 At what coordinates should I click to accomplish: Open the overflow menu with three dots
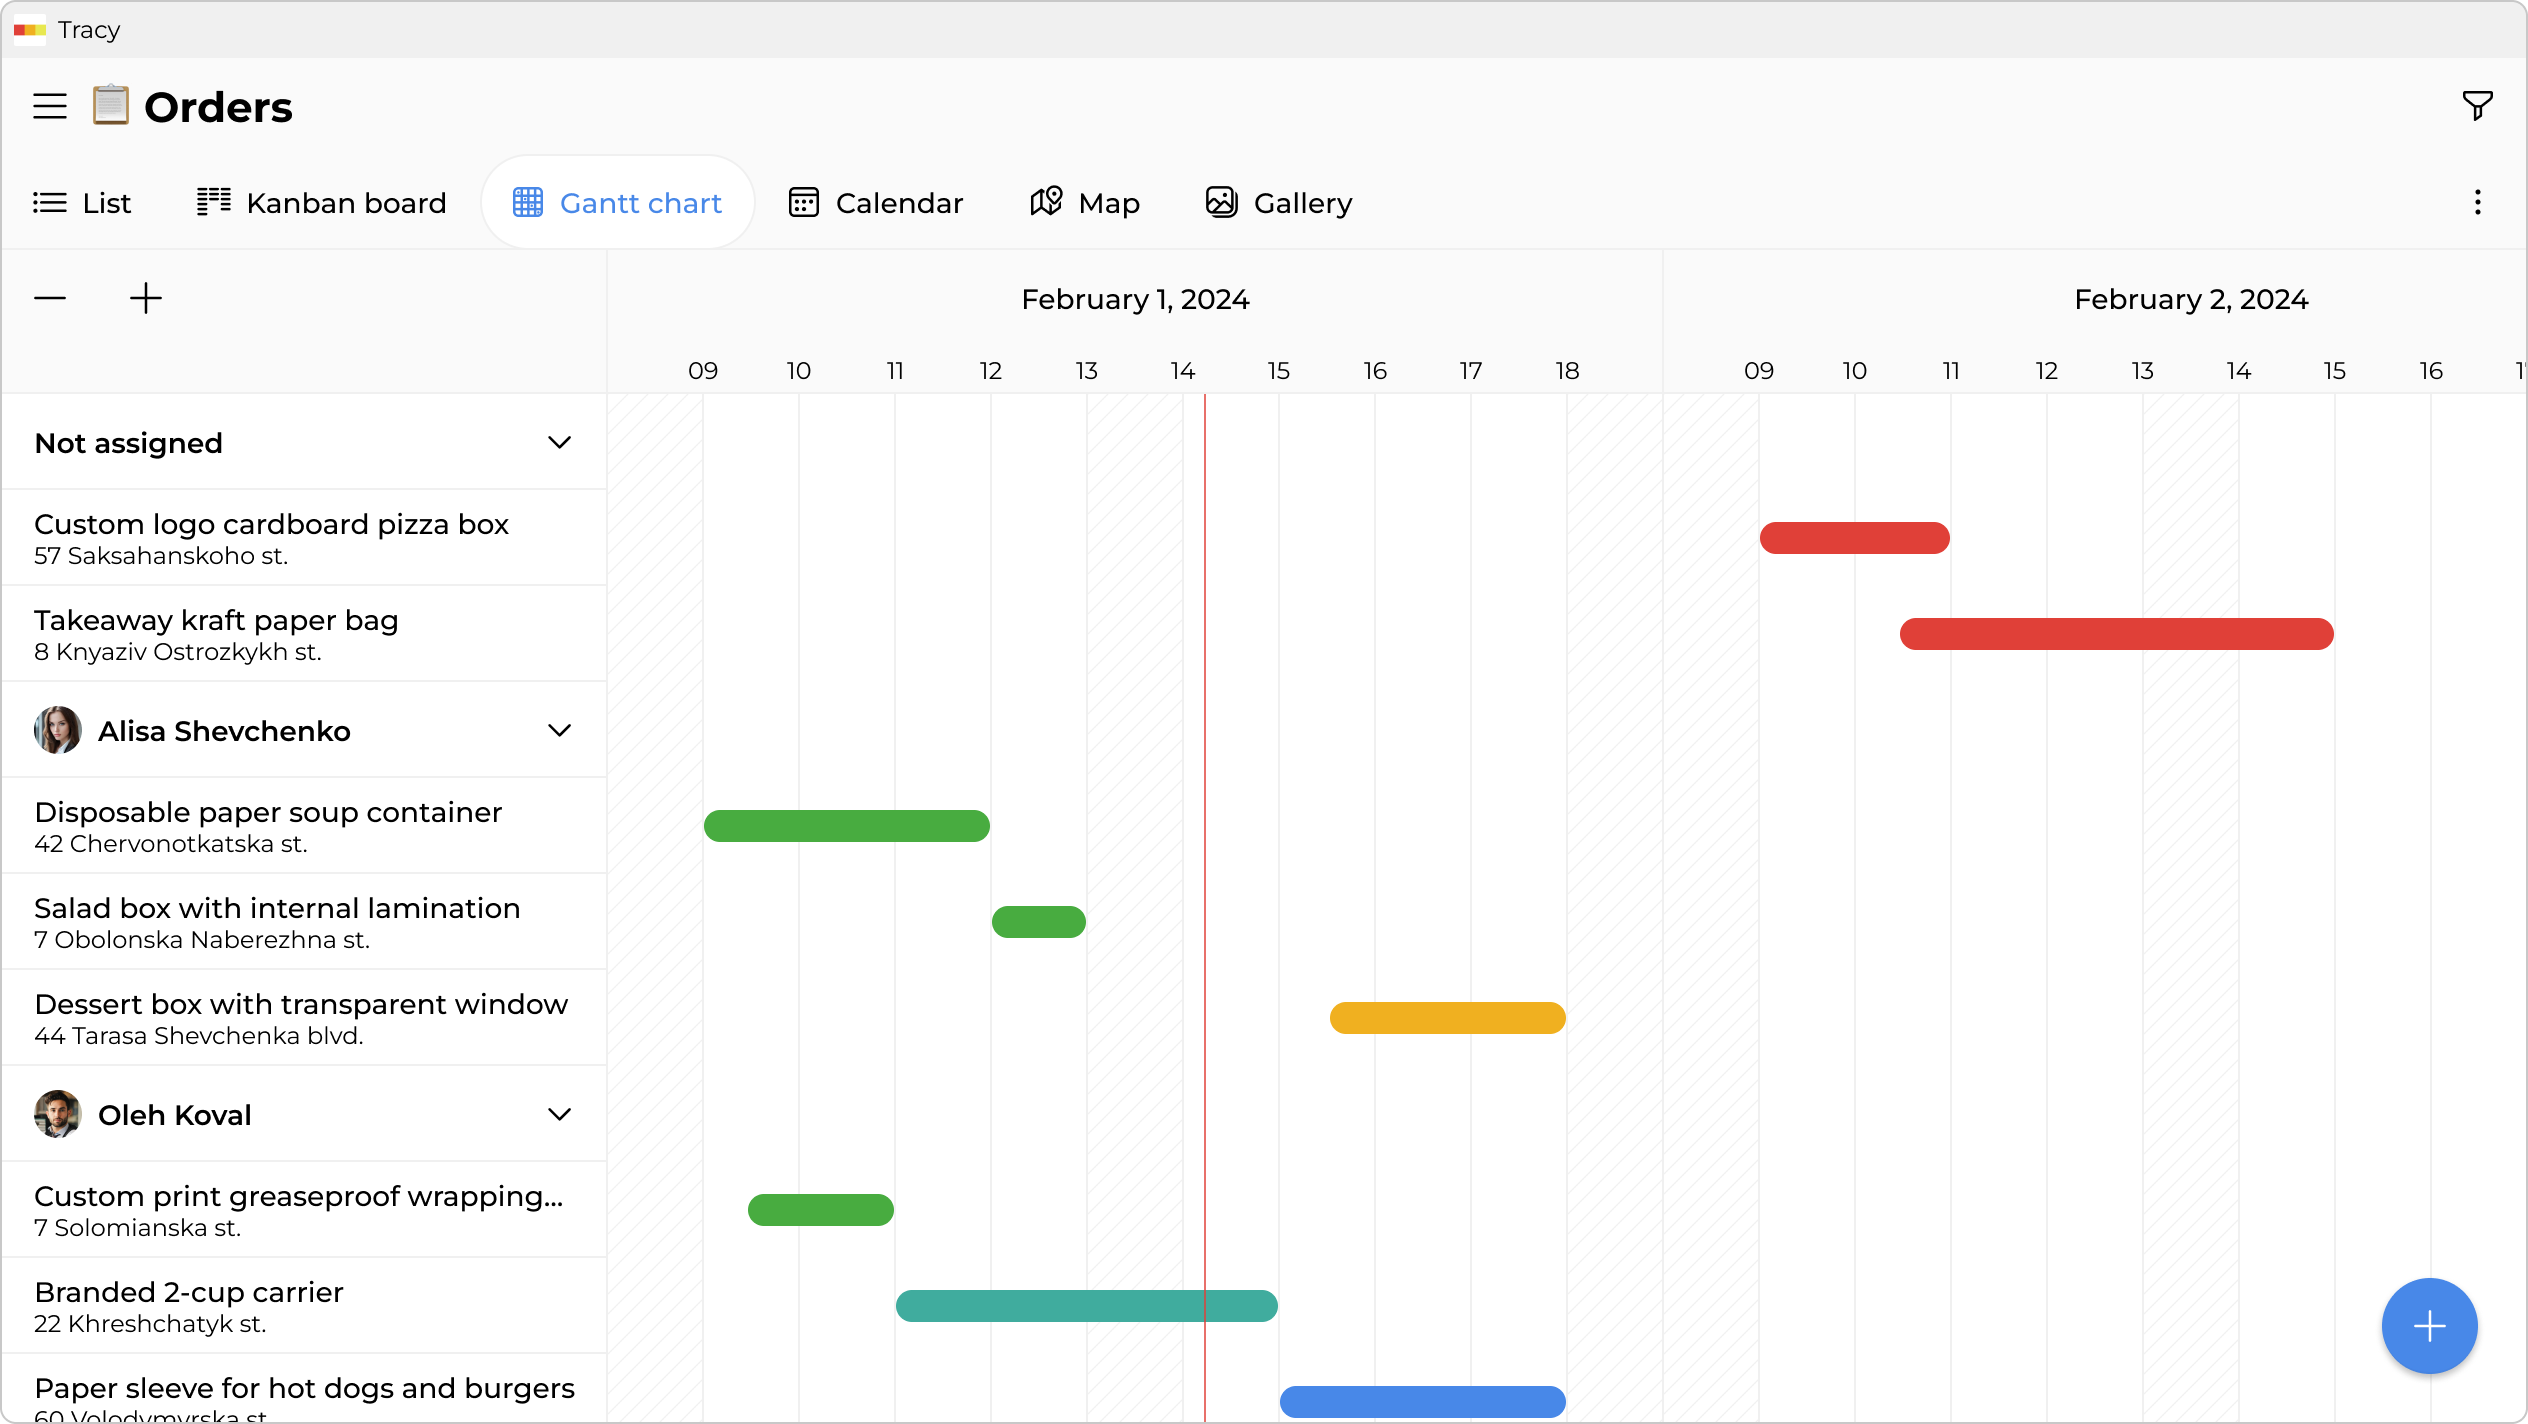[x=2478, y=202]
